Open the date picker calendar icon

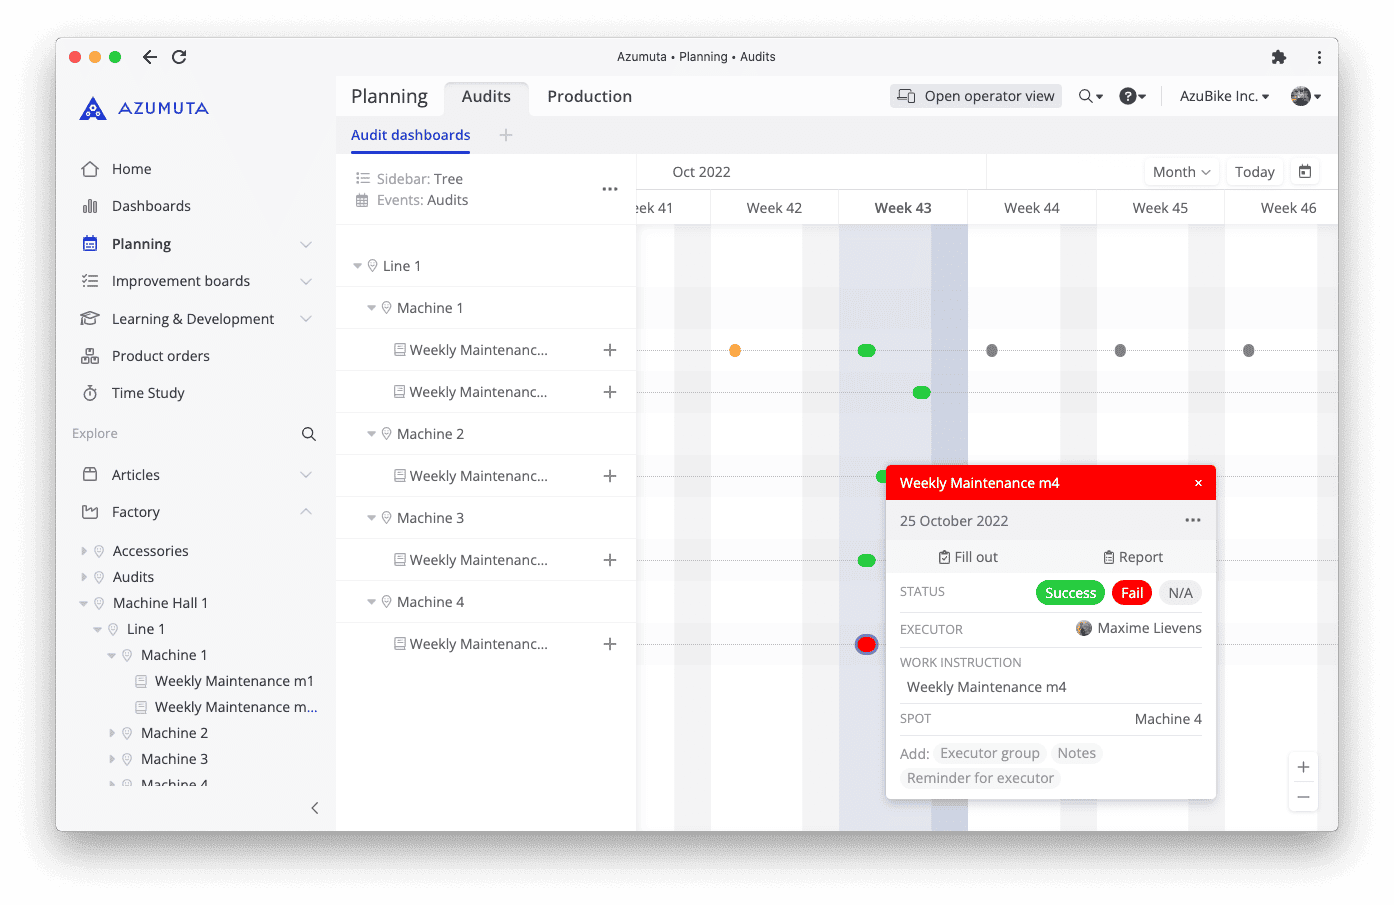click(x=1304, y=171)
